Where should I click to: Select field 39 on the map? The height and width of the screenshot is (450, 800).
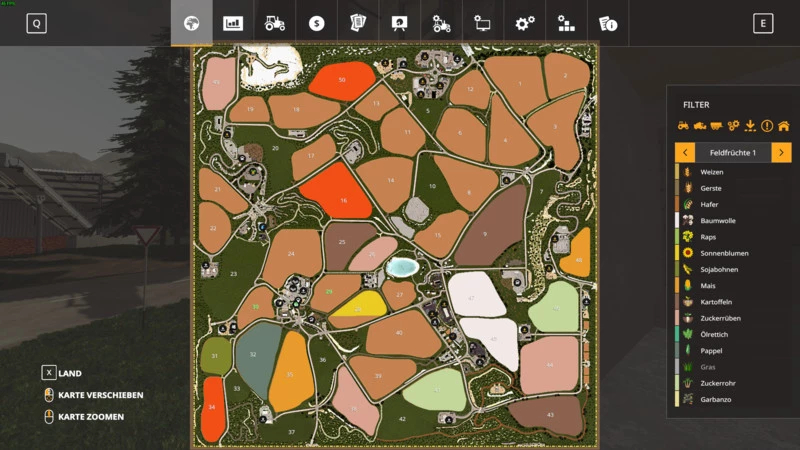(x=381, y=377)
